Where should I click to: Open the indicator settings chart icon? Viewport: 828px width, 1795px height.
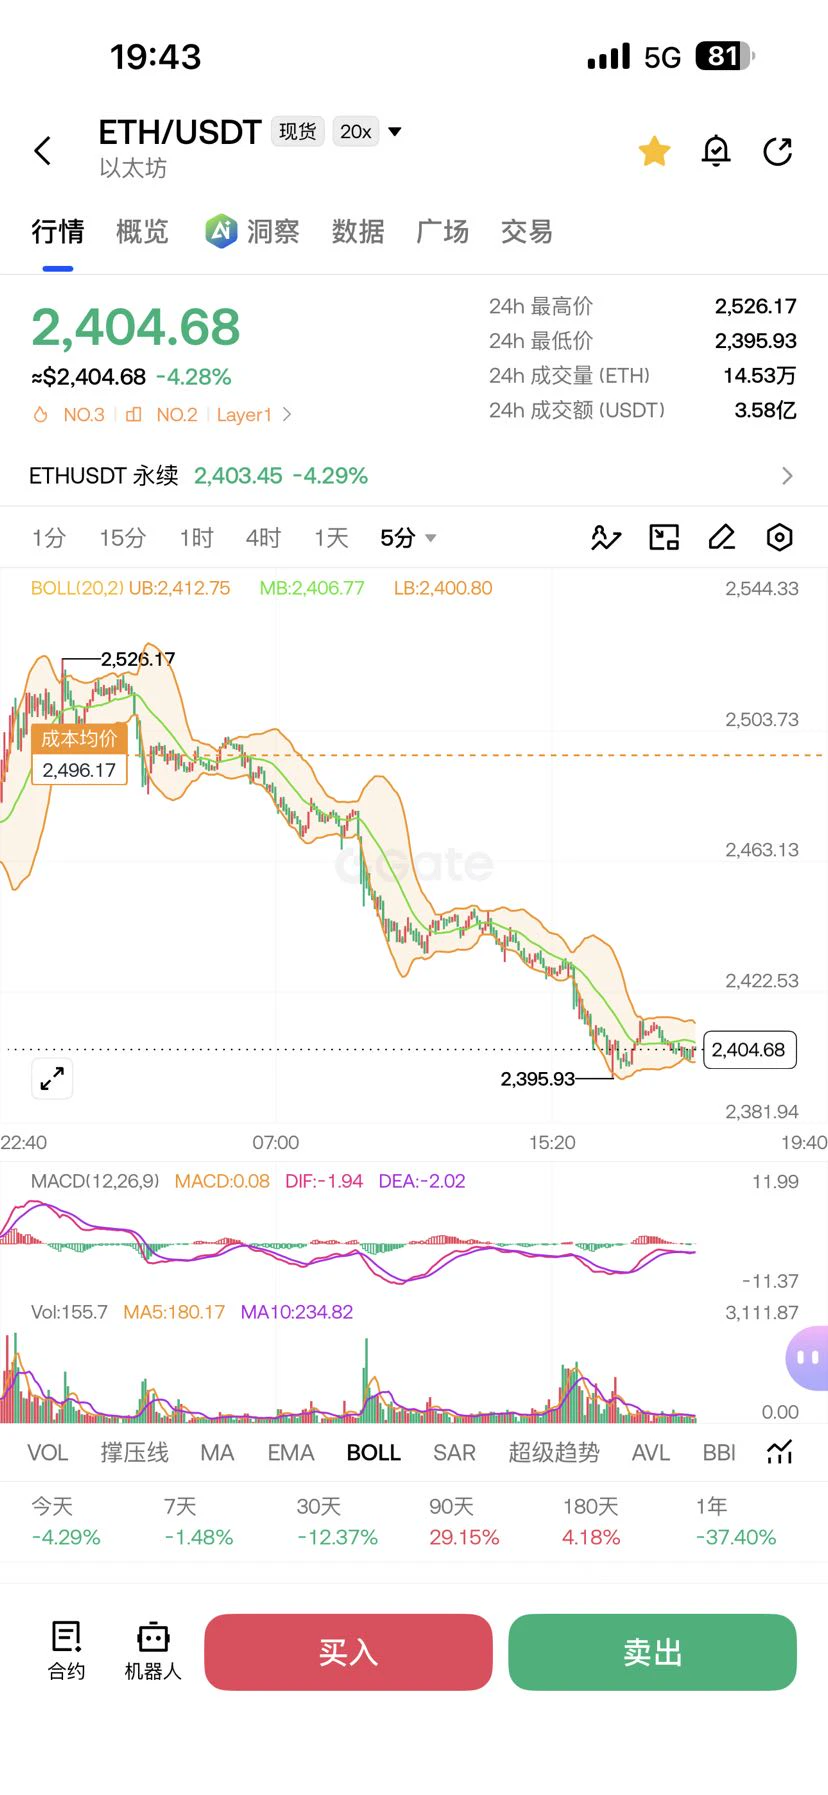(x=780, y=1453)
